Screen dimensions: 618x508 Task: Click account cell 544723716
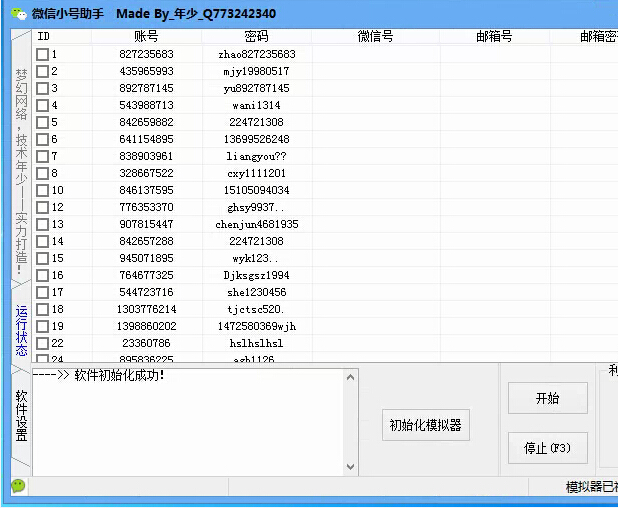coord(147,292)
